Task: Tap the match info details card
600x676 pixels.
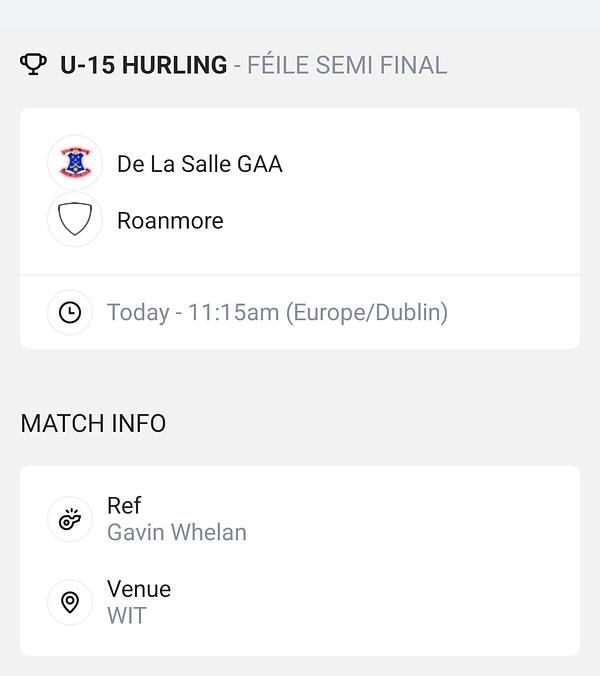Action: pyautogui.click(x=300, y=561)
